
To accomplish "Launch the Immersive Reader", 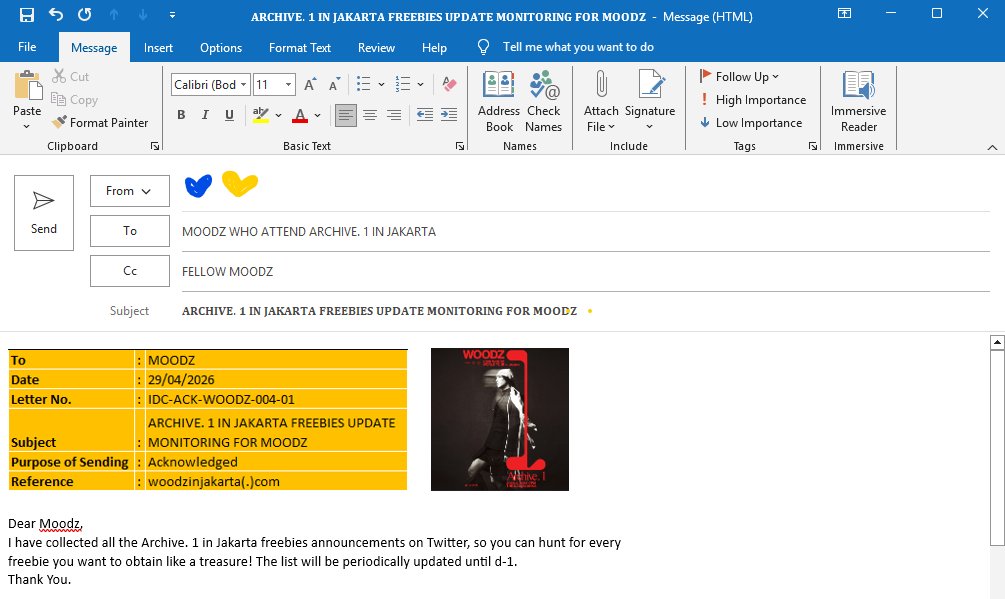I will click(858, 101).
